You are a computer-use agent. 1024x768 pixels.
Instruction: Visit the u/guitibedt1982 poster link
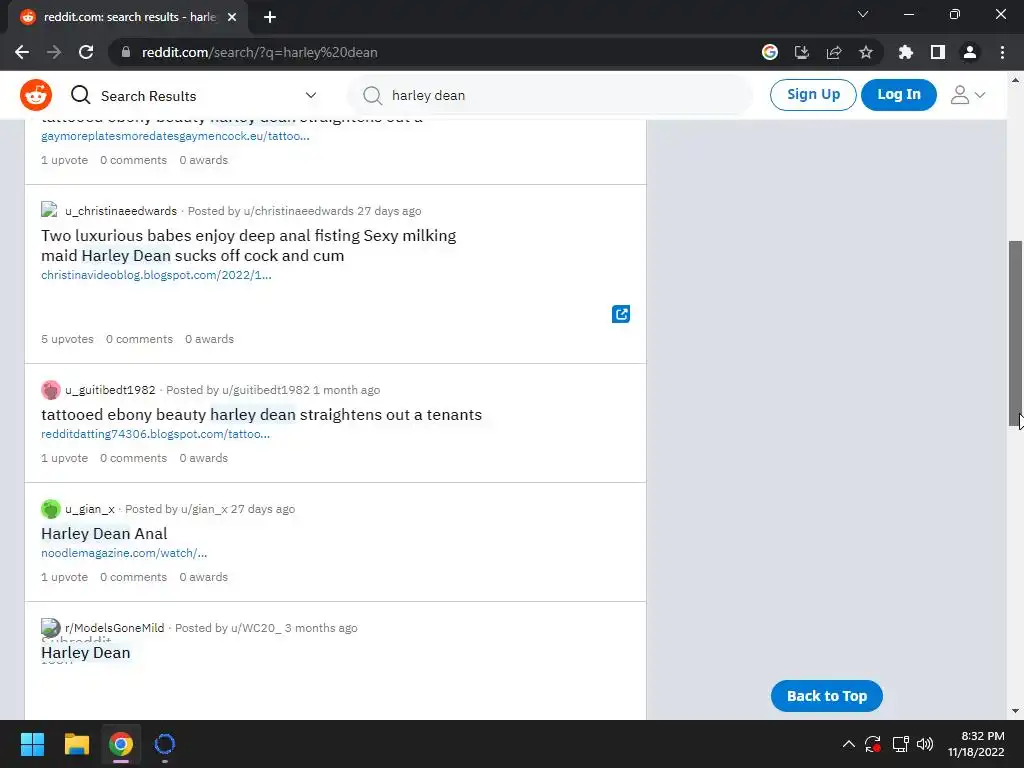(x=266, y=390)
